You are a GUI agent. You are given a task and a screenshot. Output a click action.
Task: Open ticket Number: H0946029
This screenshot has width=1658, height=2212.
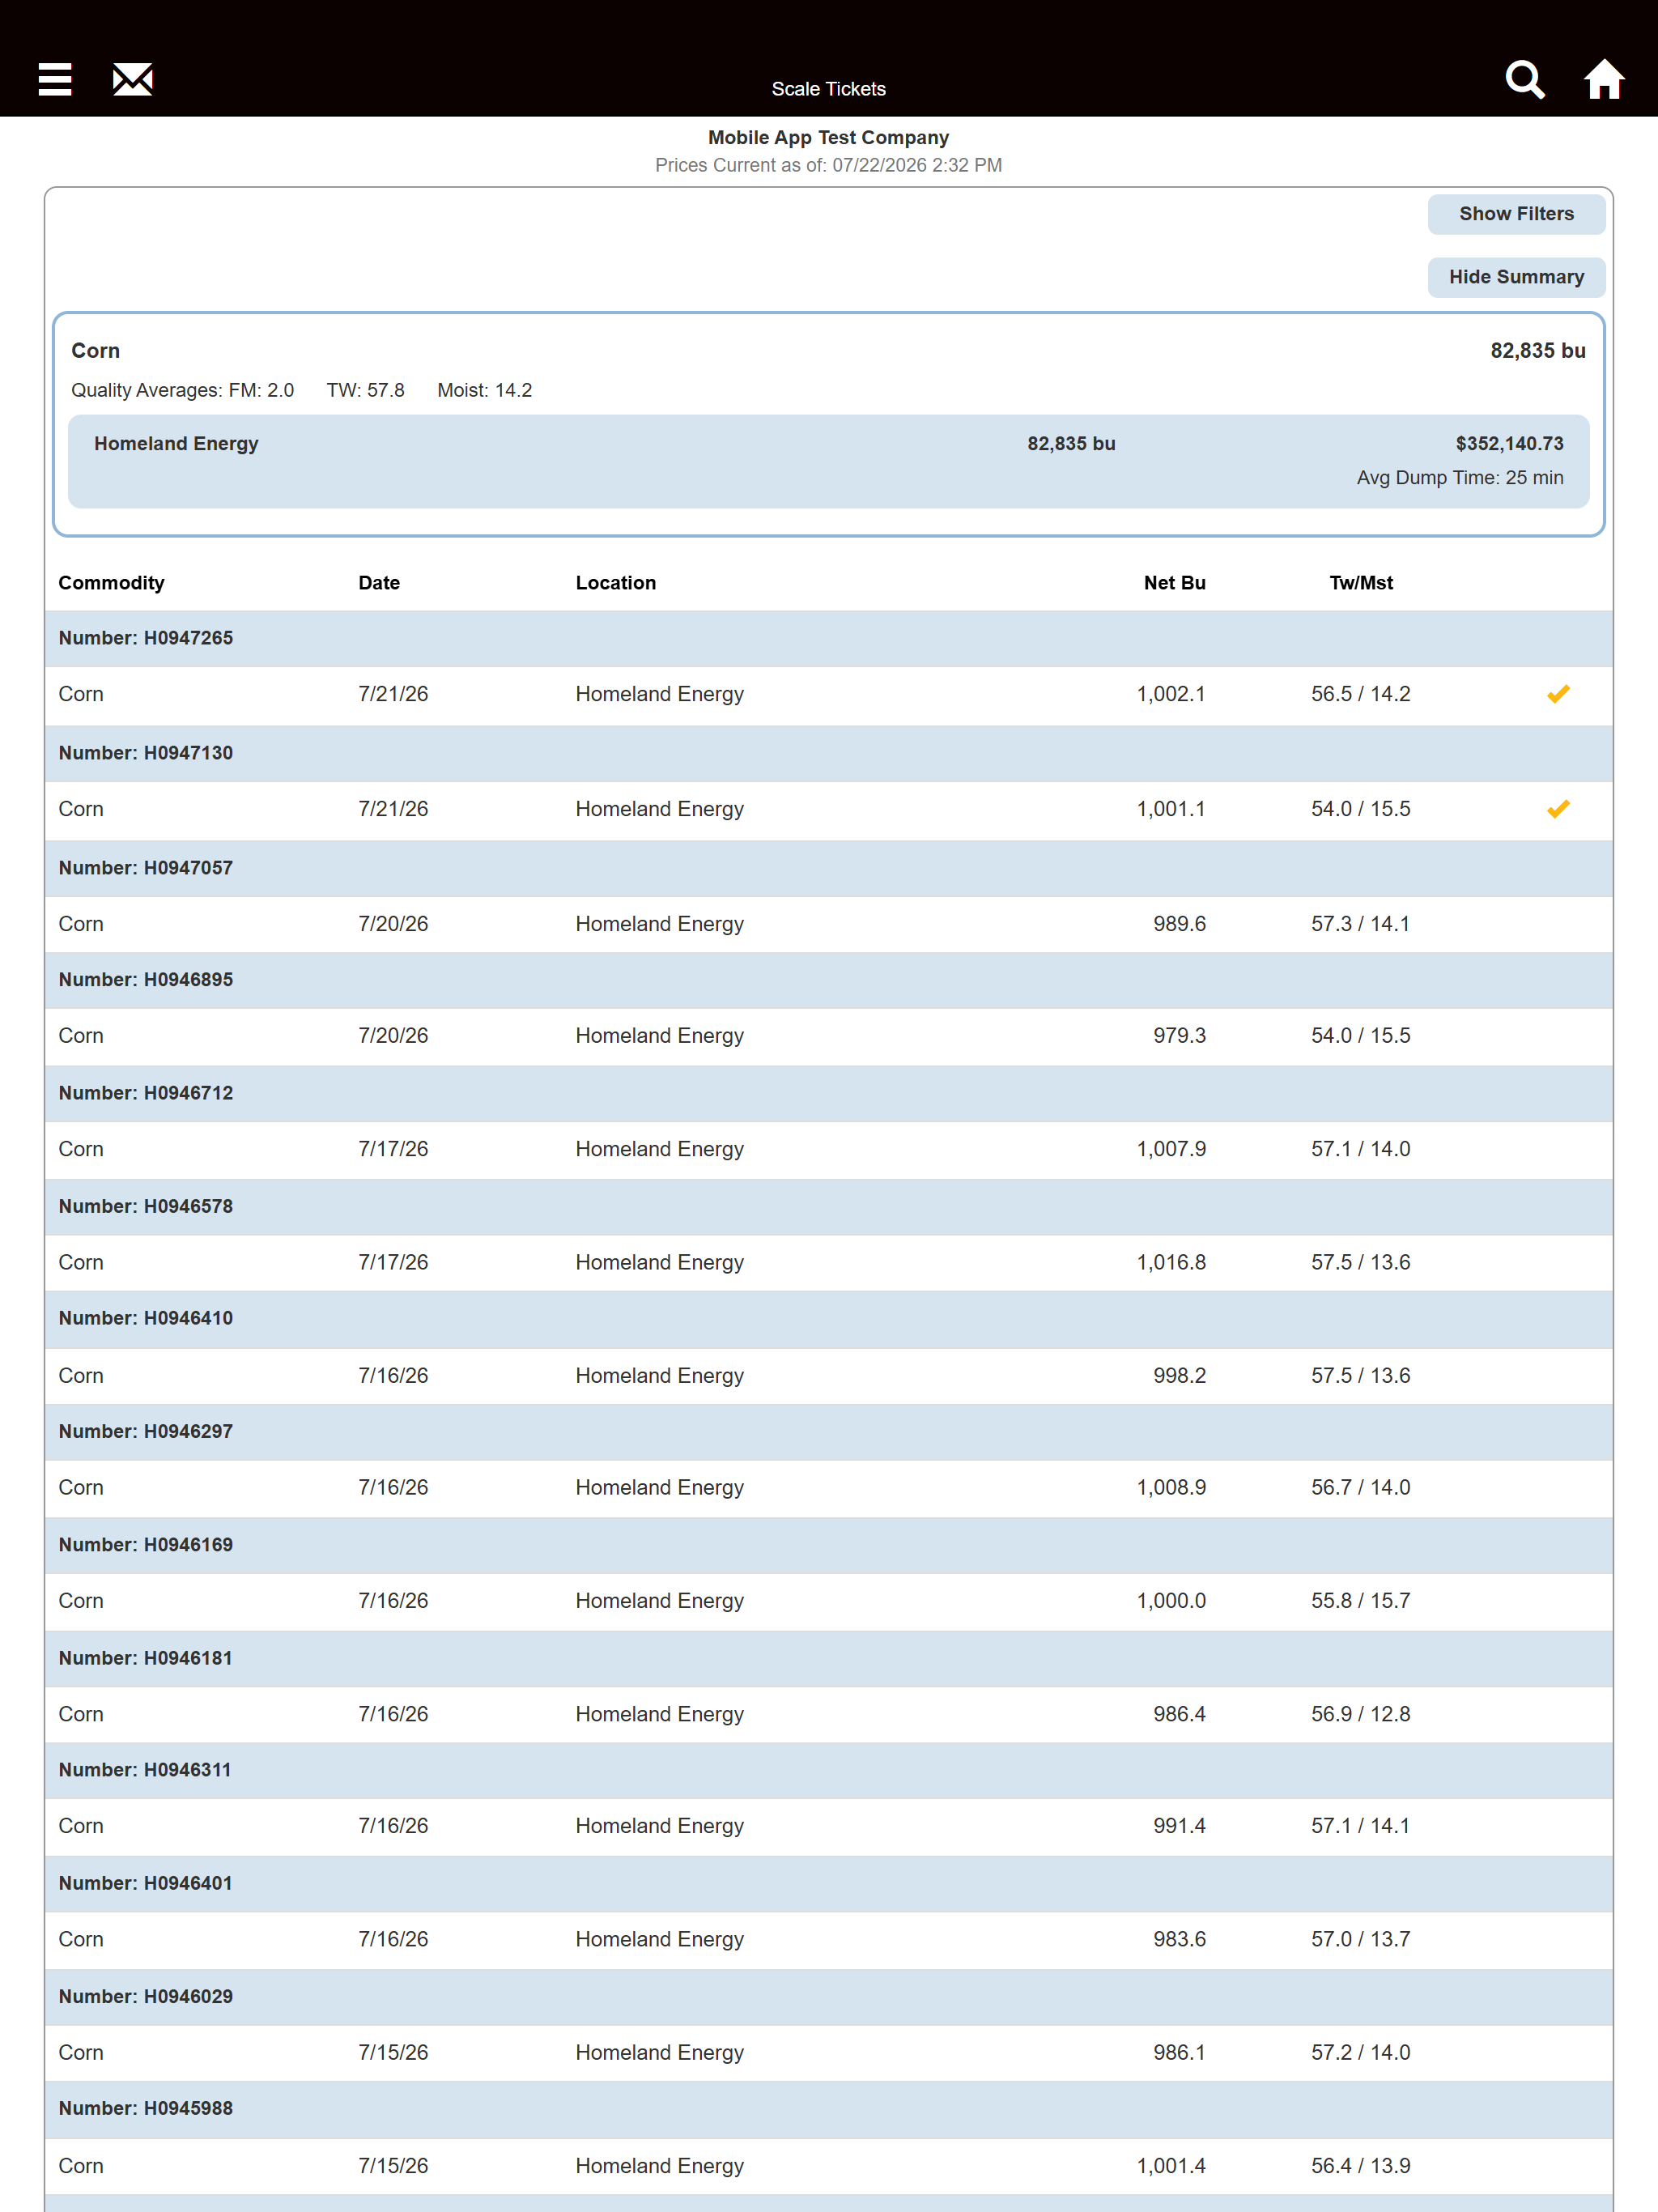[828, 1996]
